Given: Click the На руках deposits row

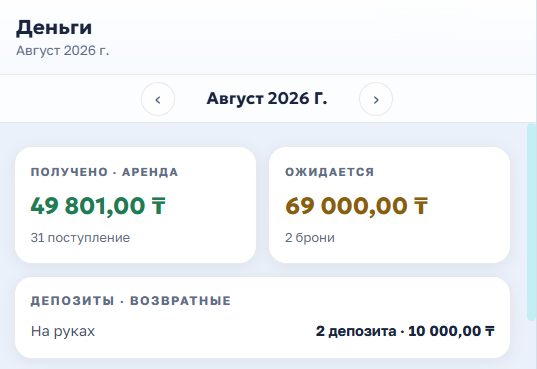Looking at the screenshot, I should pos(262,331).
